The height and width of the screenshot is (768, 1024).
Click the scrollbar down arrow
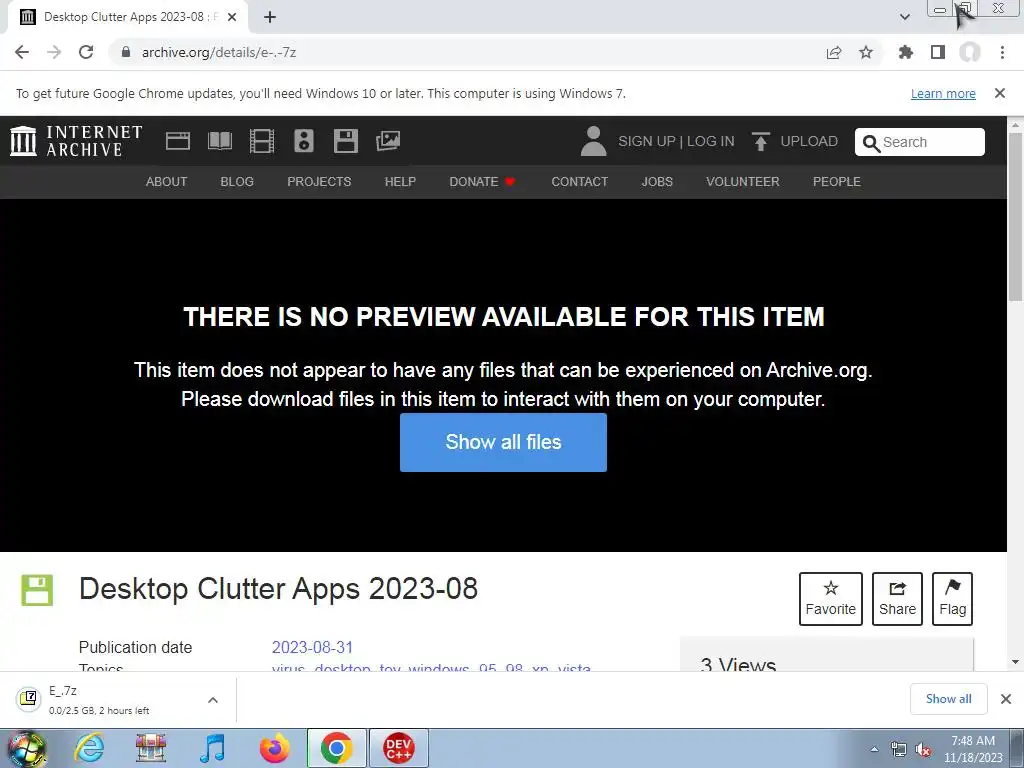pos(1016,662)
